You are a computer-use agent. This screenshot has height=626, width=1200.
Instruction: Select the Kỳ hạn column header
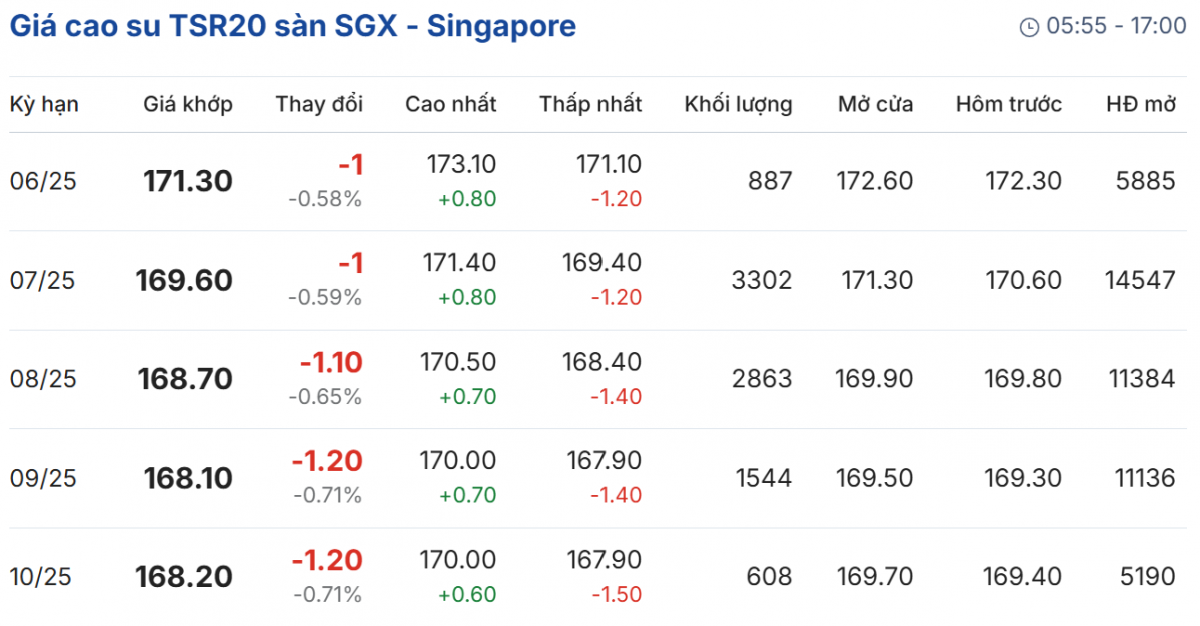point(44,104)
